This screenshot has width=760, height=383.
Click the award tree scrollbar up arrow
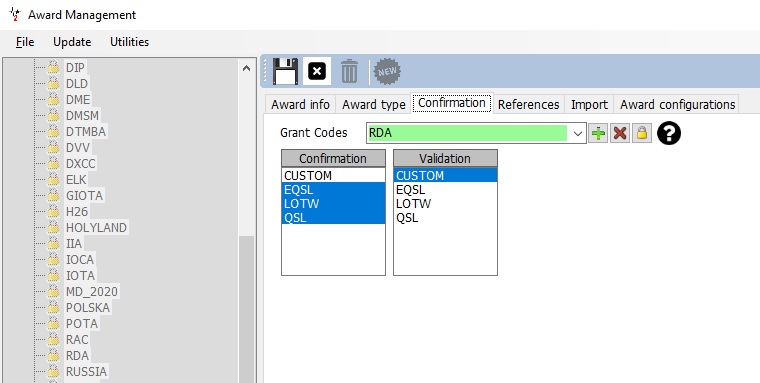246,68
